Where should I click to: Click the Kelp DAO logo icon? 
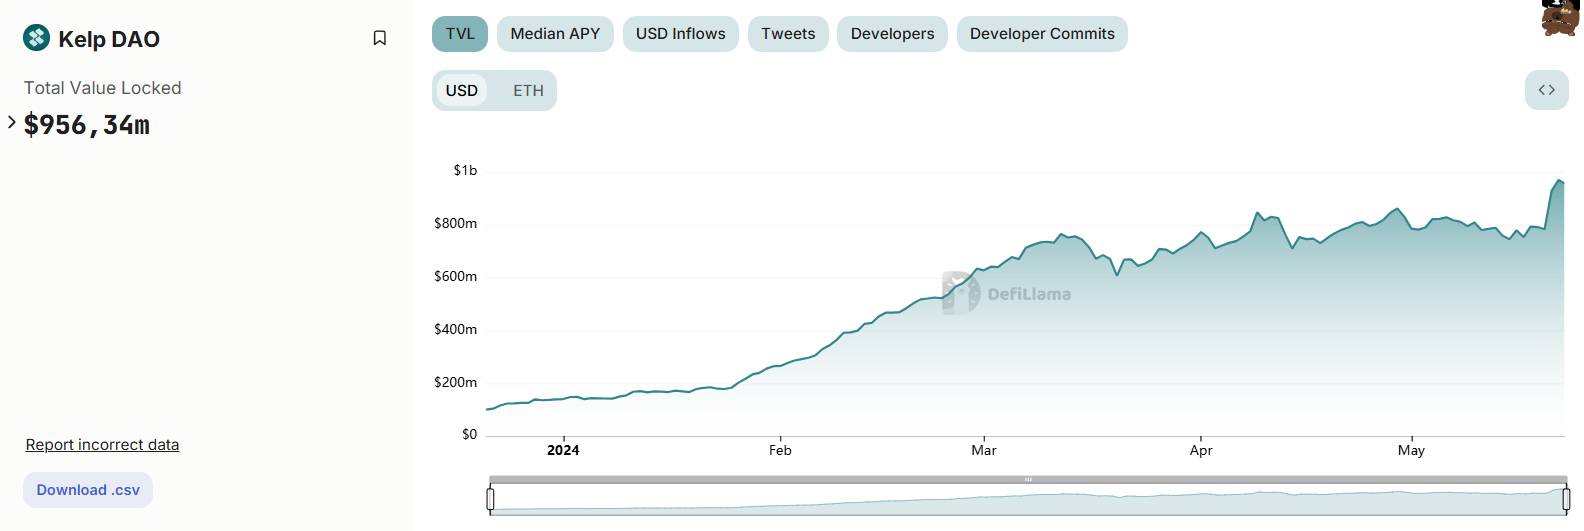coord(36,38)
